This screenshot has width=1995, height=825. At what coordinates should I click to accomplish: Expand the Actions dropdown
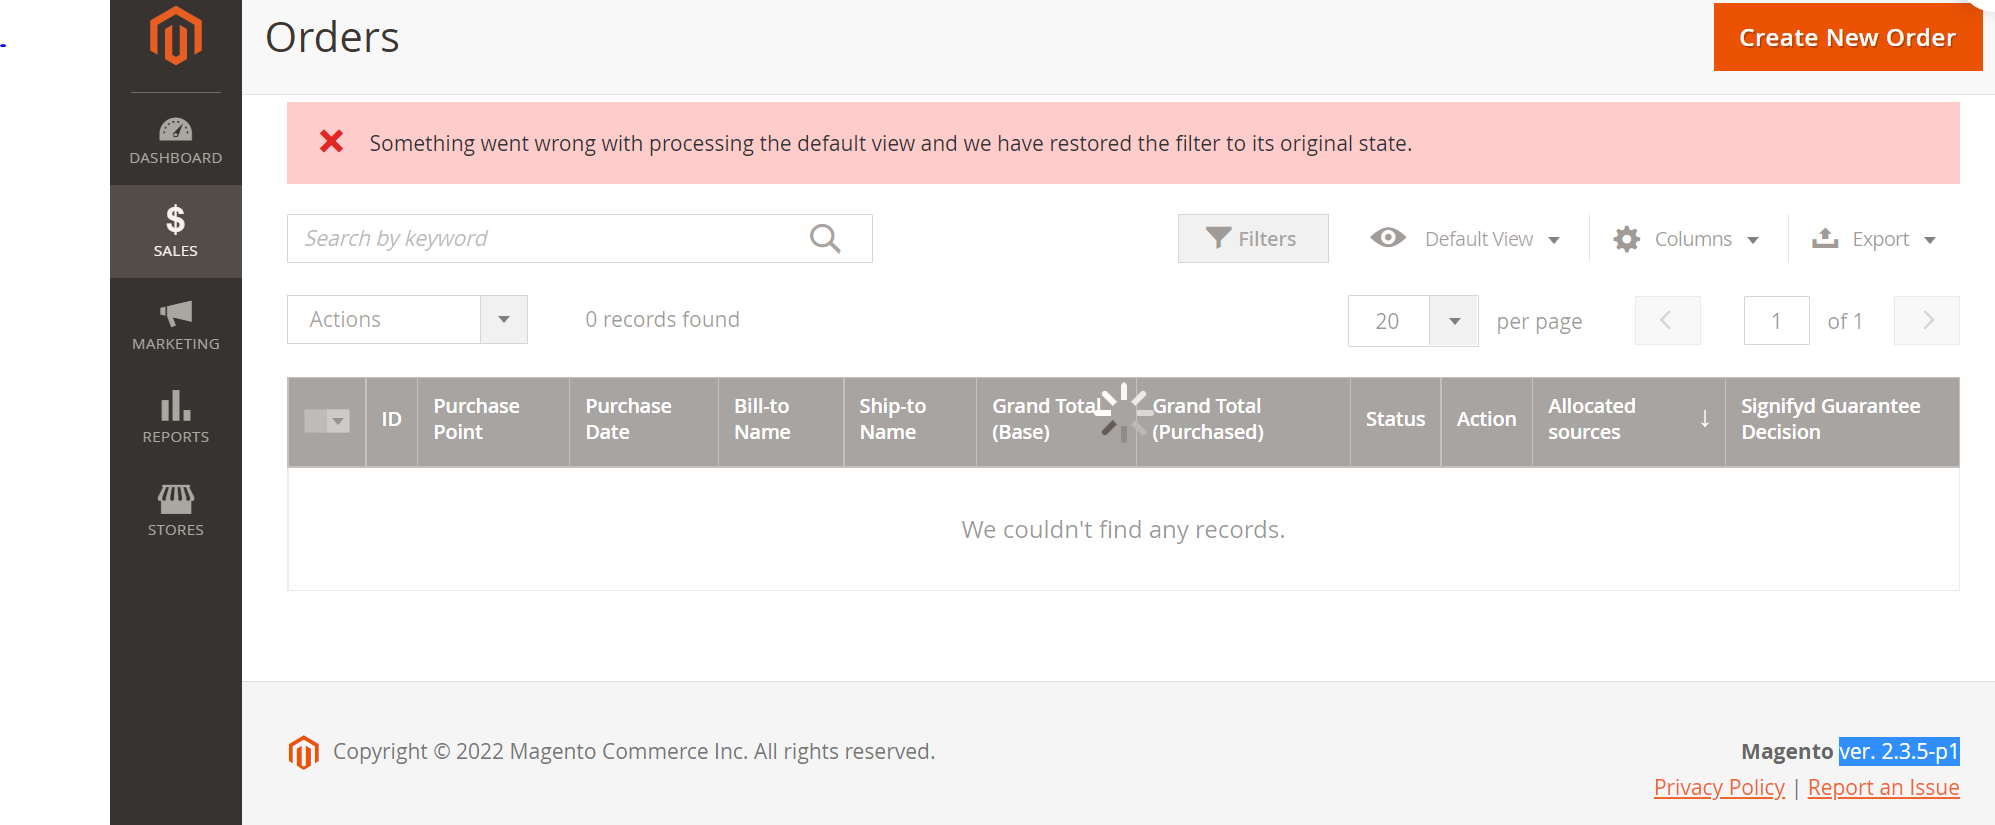[x=505, y=319]
